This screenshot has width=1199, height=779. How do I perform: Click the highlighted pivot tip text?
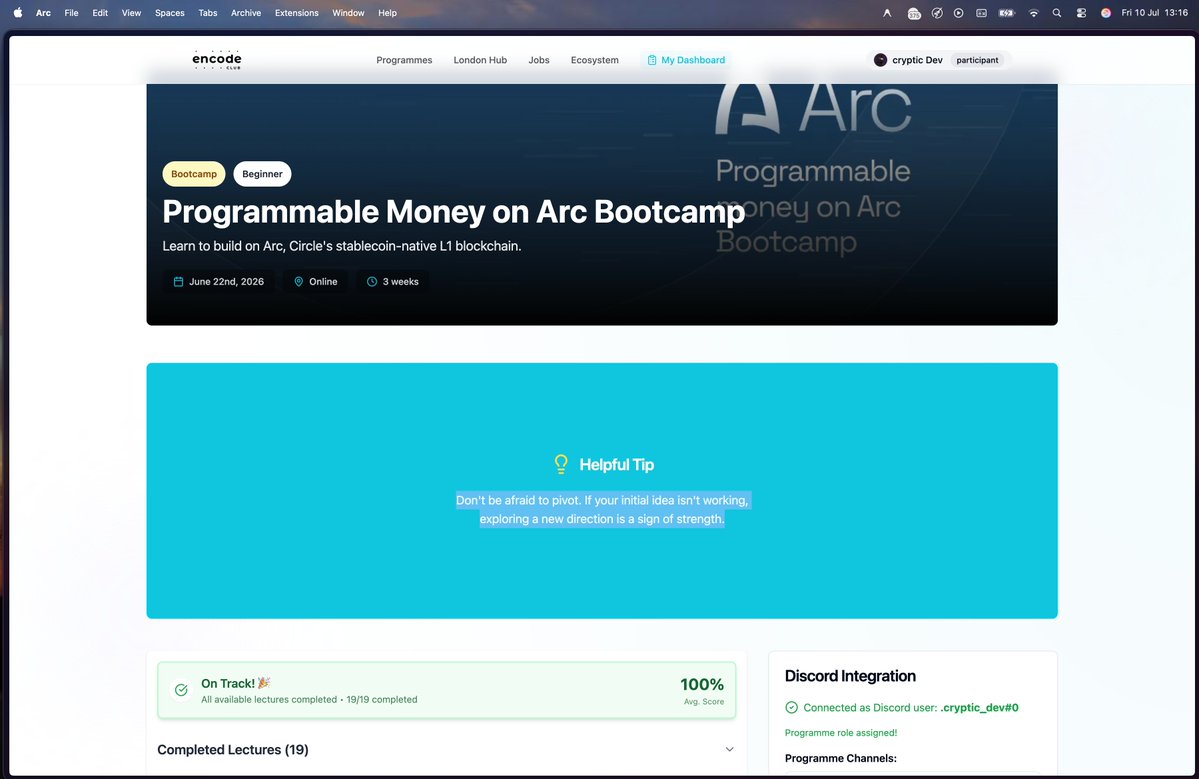point(602,509)
